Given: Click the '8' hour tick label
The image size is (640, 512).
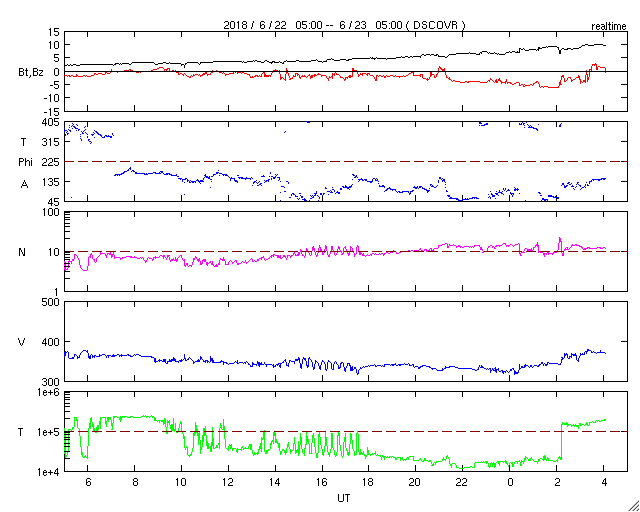Looking at the screenshot, I should point(135,482).
